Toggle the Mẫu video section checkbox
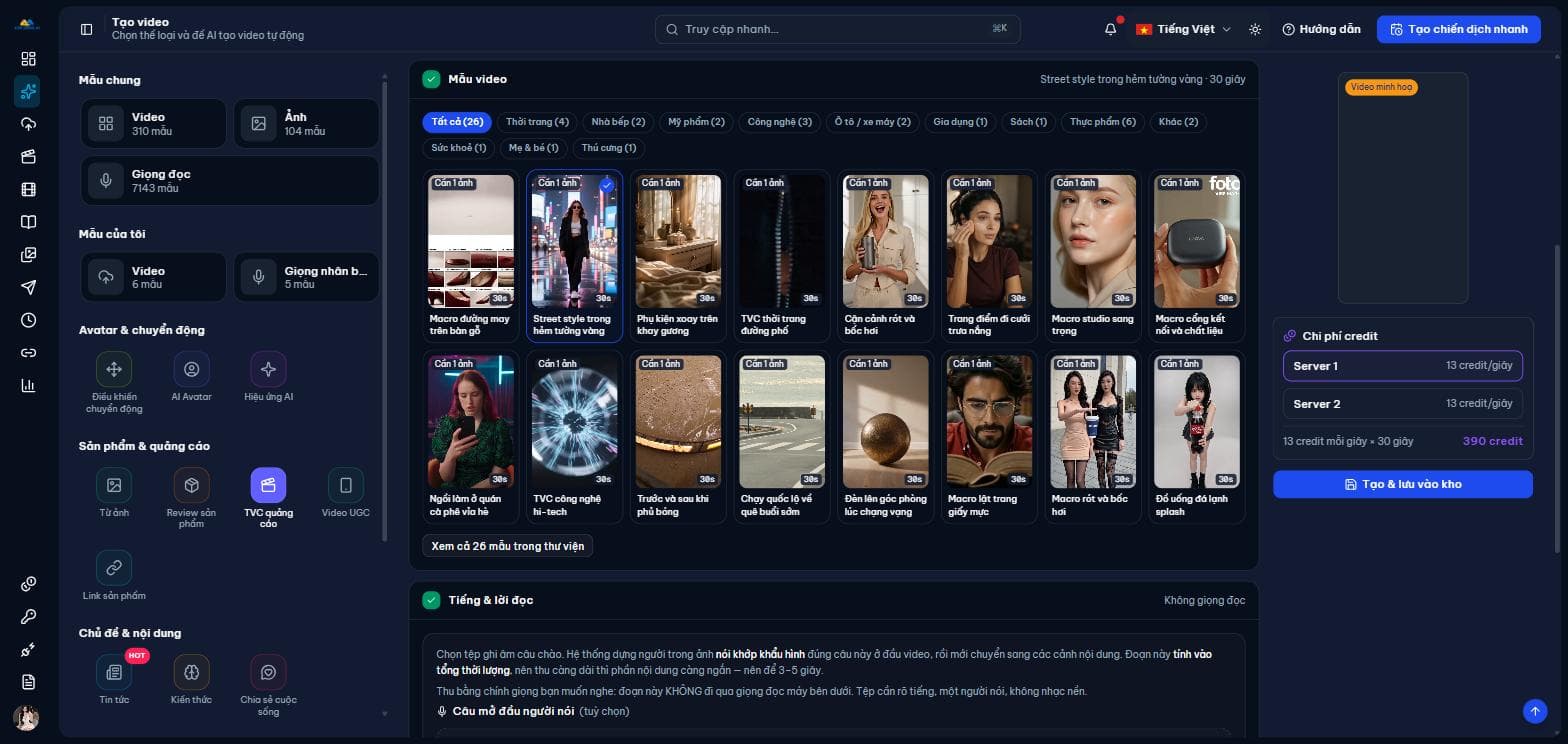Screen dimensions: 1568x744 coord(431,79)
